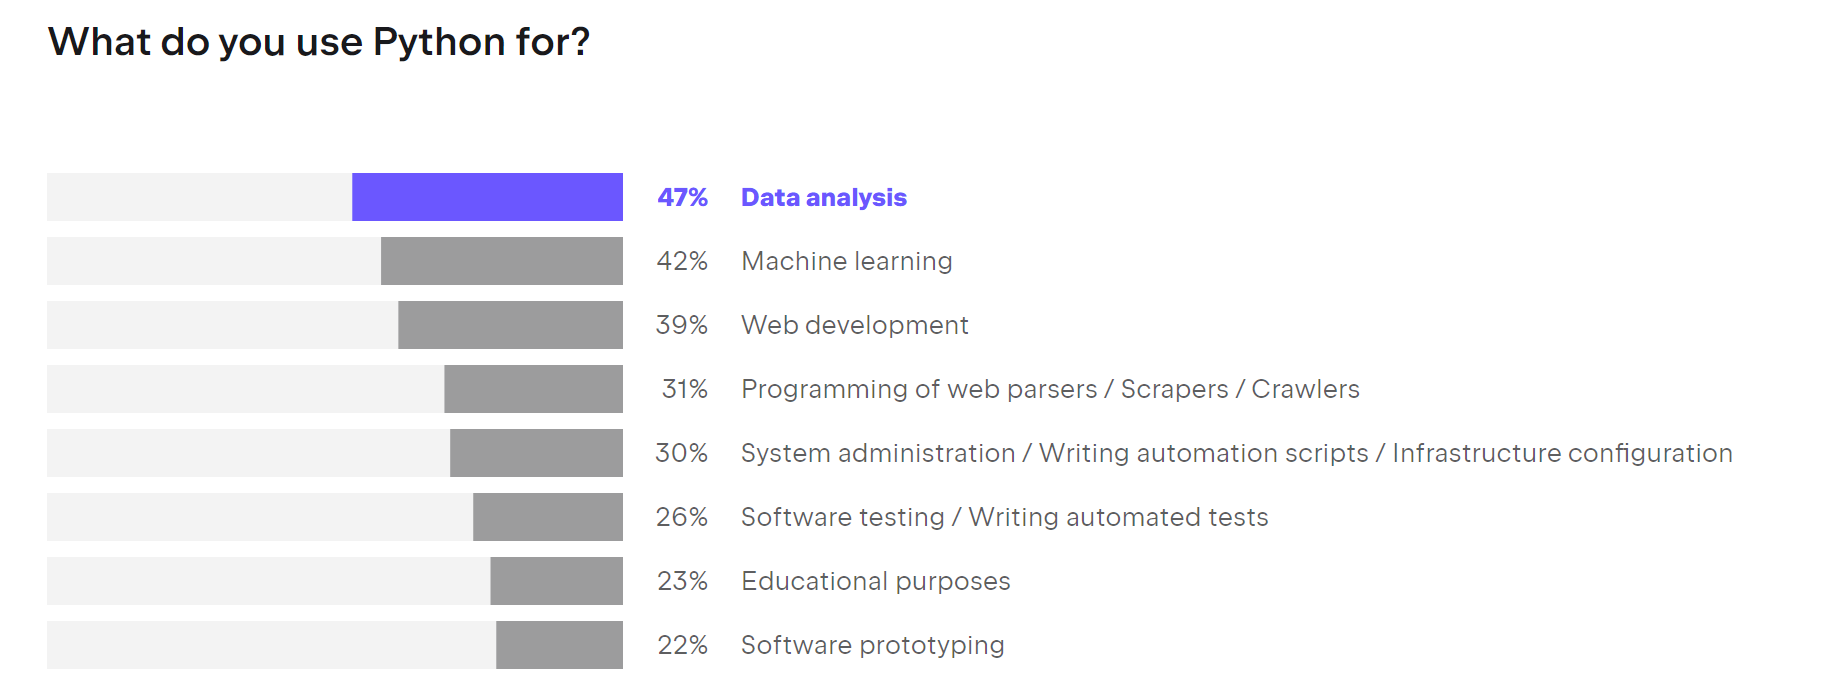Click the purple Data analysis bar
The image size is (1833, 694).
tap(487, 197)
